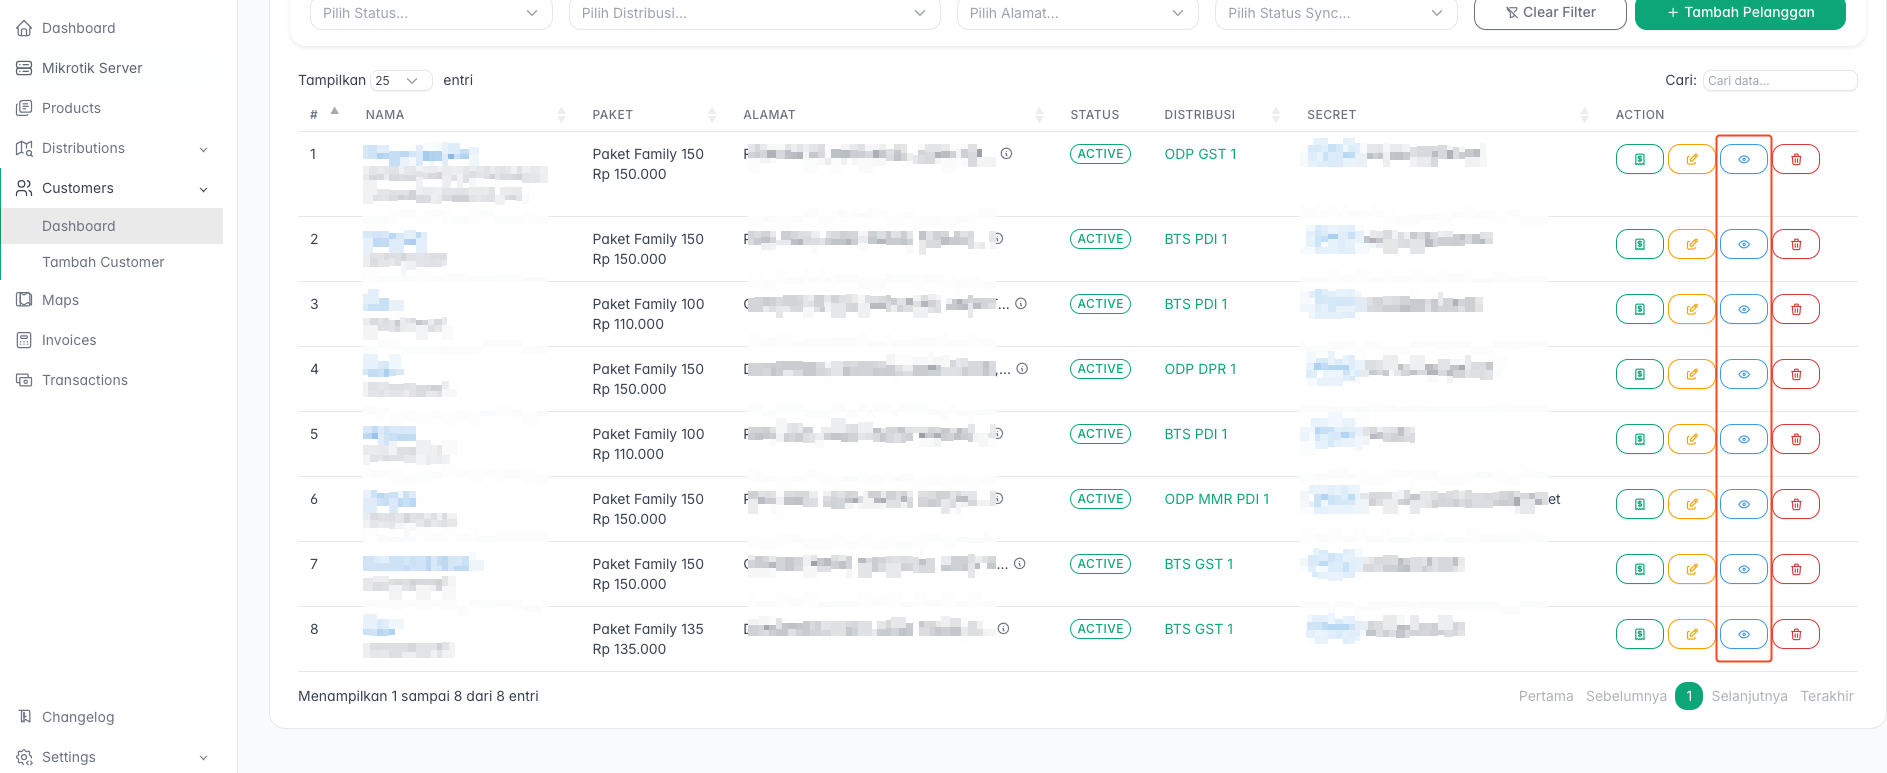Open the Pilih Distribusi filter dropdown
Screen dimensions: 1887x773
tap(753, 14)
